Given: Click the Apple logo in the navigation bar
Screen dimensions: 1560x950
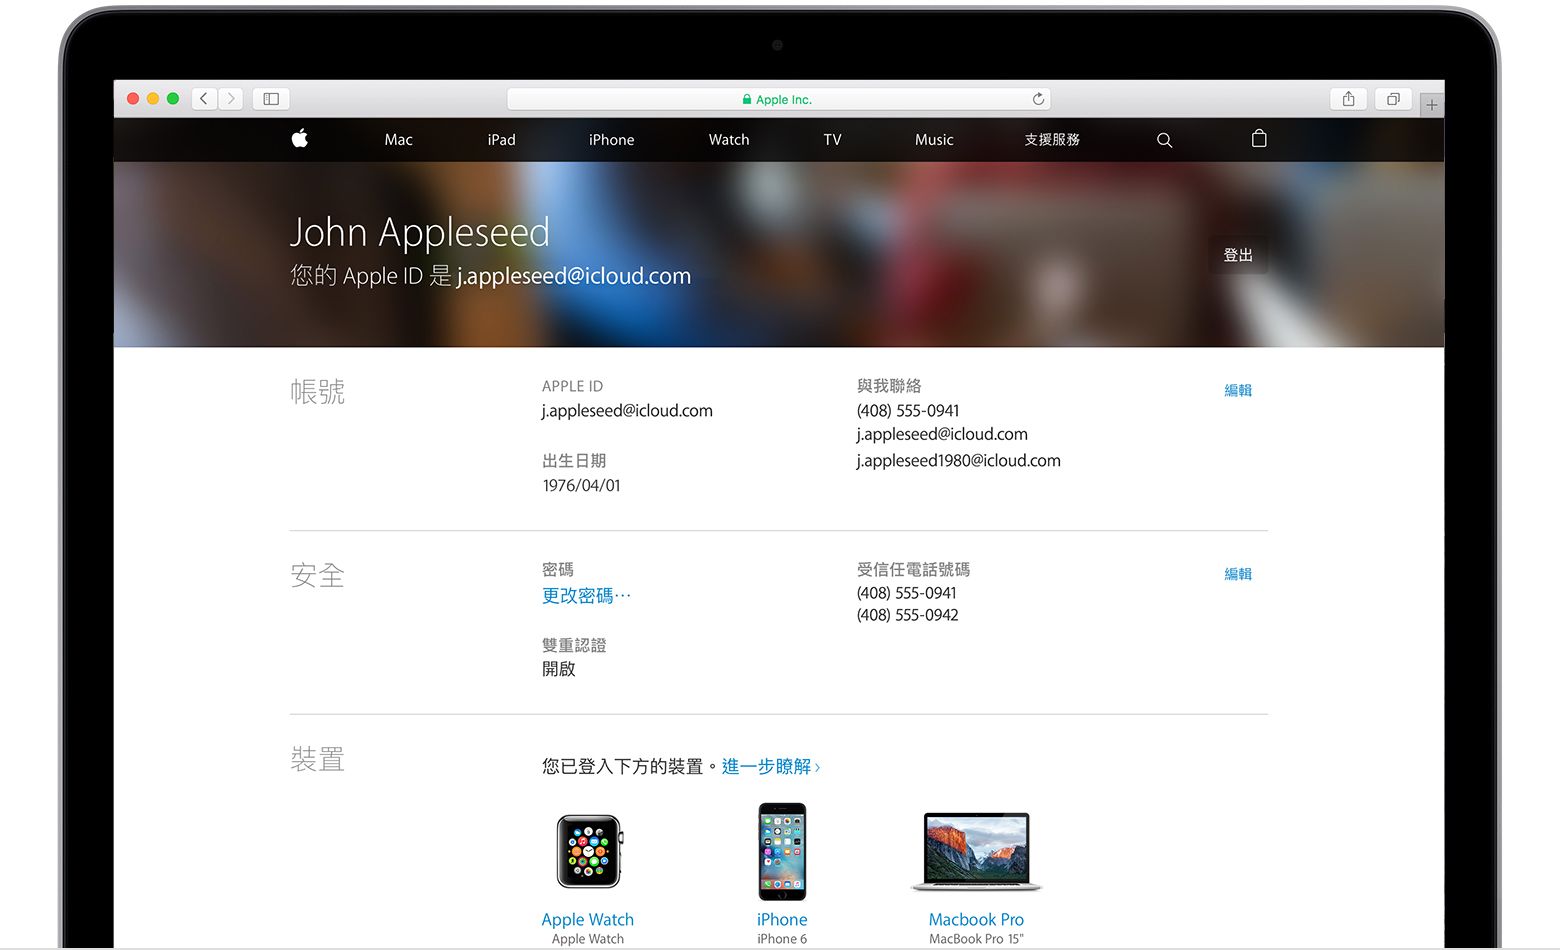Looking at the screenshot, I should click(x=299, y=139).
